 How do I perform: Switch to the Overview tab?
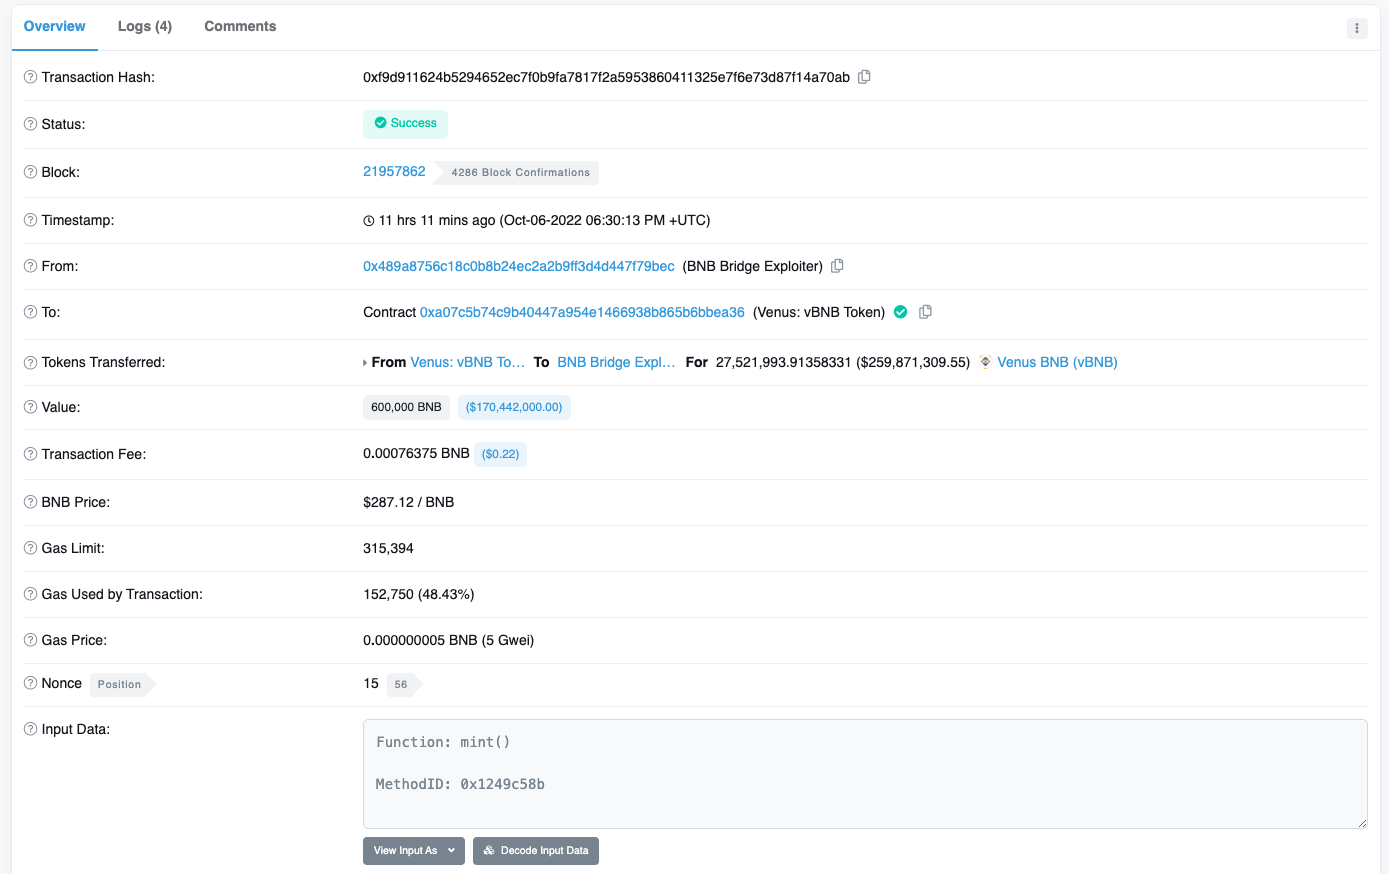point(55,26)
